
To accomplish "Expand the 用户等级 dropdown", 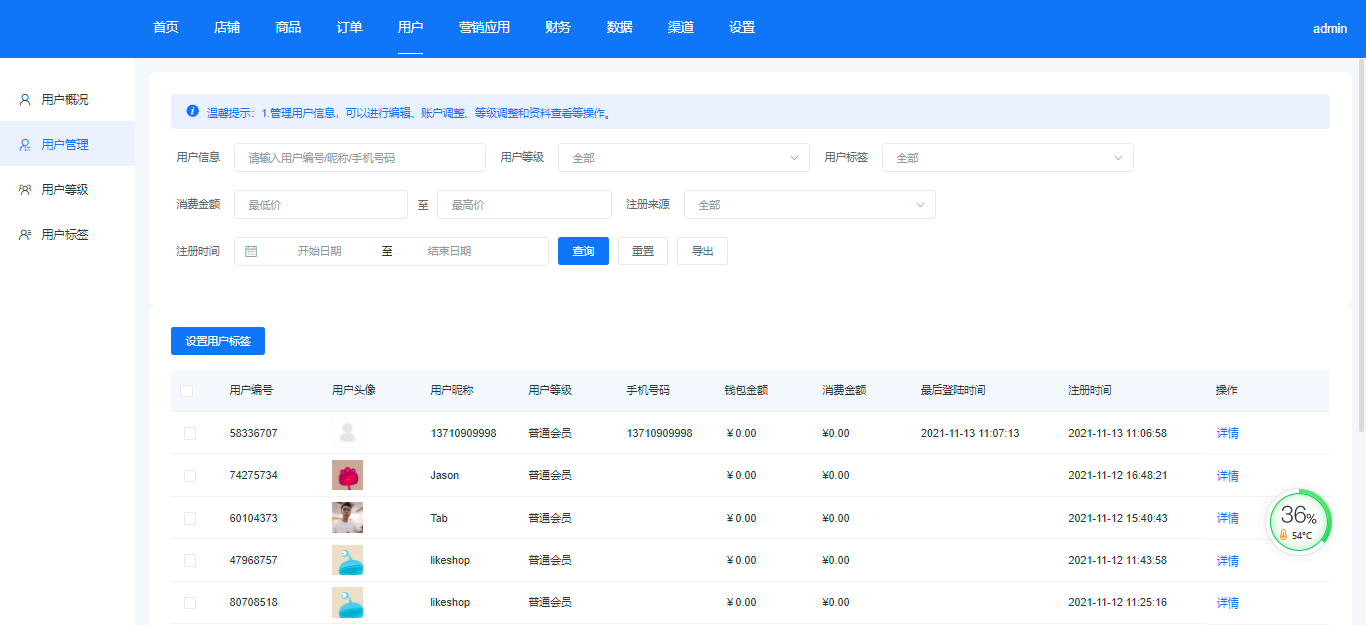I will click(683, 158).
